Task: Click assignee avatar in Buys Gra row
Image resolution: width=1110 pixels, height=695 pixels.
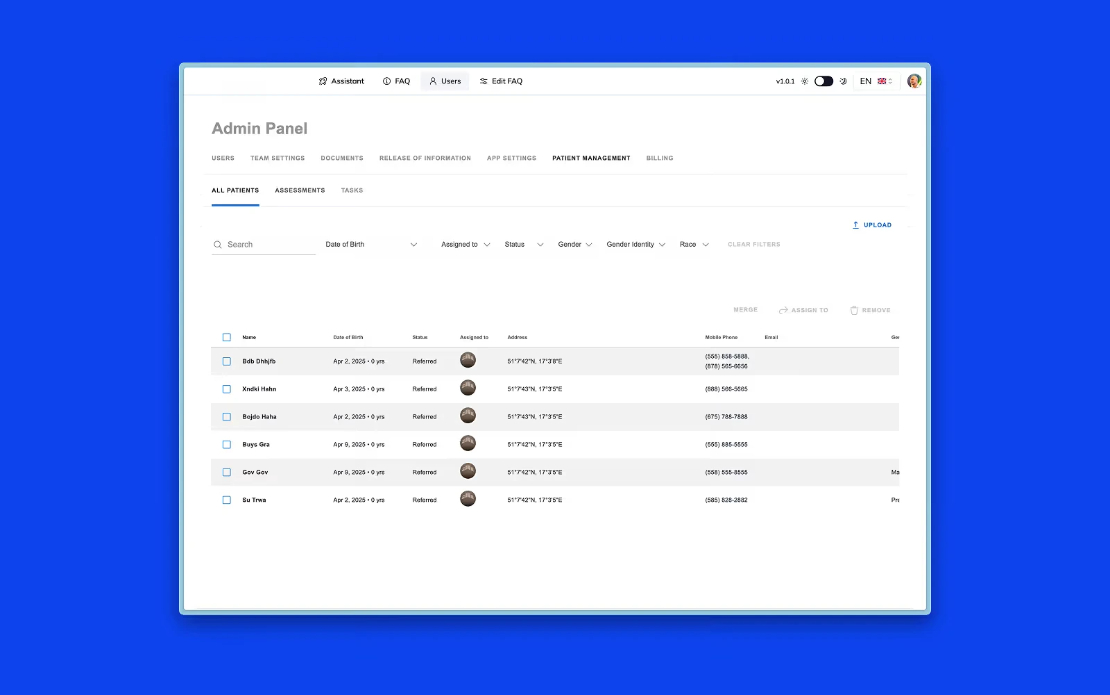Action: [468, 443]
